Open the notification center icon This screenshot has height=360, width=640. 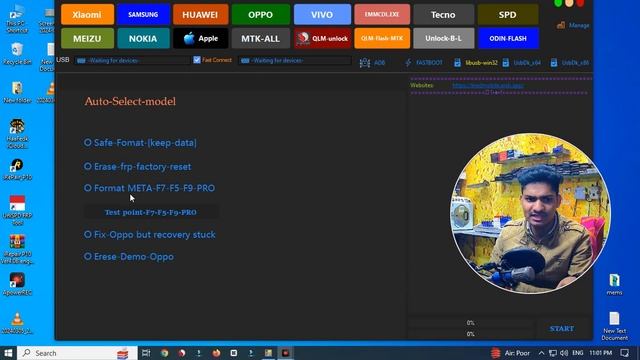coord(624,353)
